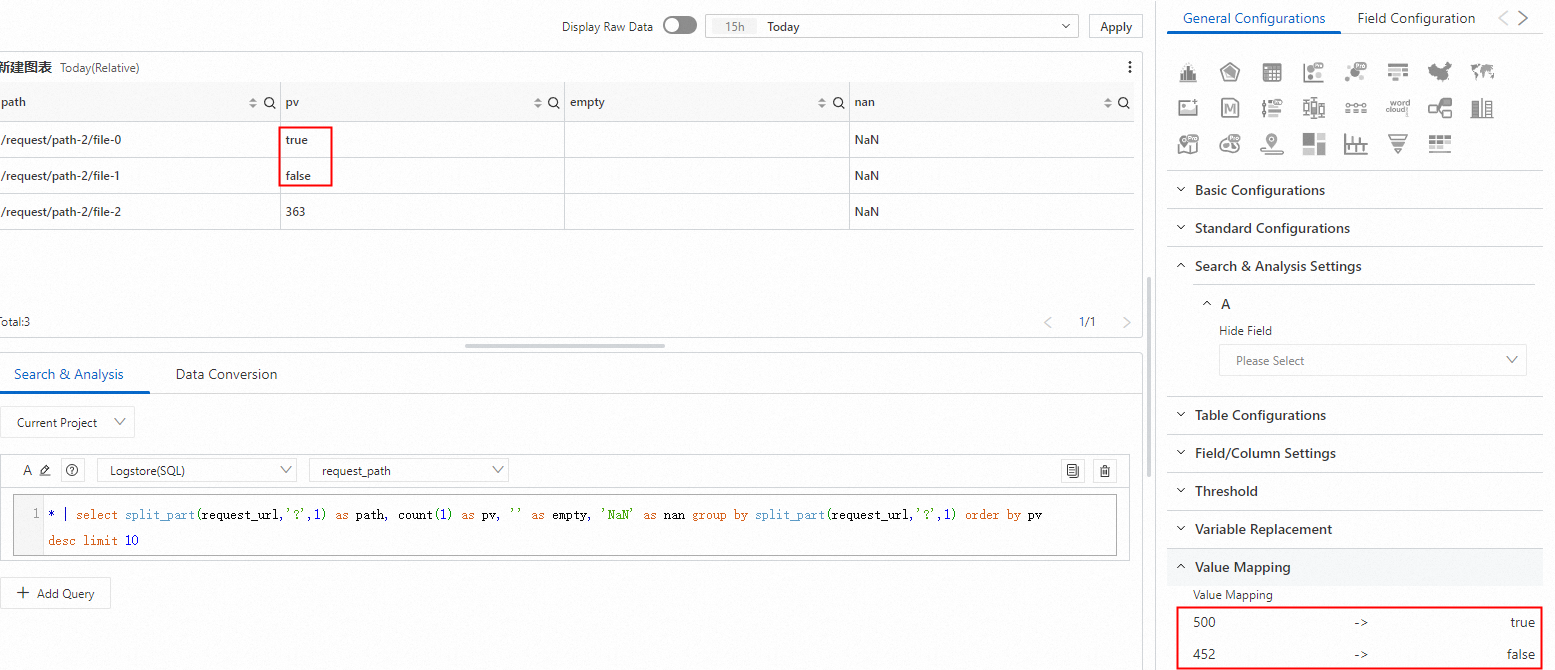Open the Hide Field Please Select dropdown
The height and width of the screenshot is (670, 1555).
point(1372,360)
